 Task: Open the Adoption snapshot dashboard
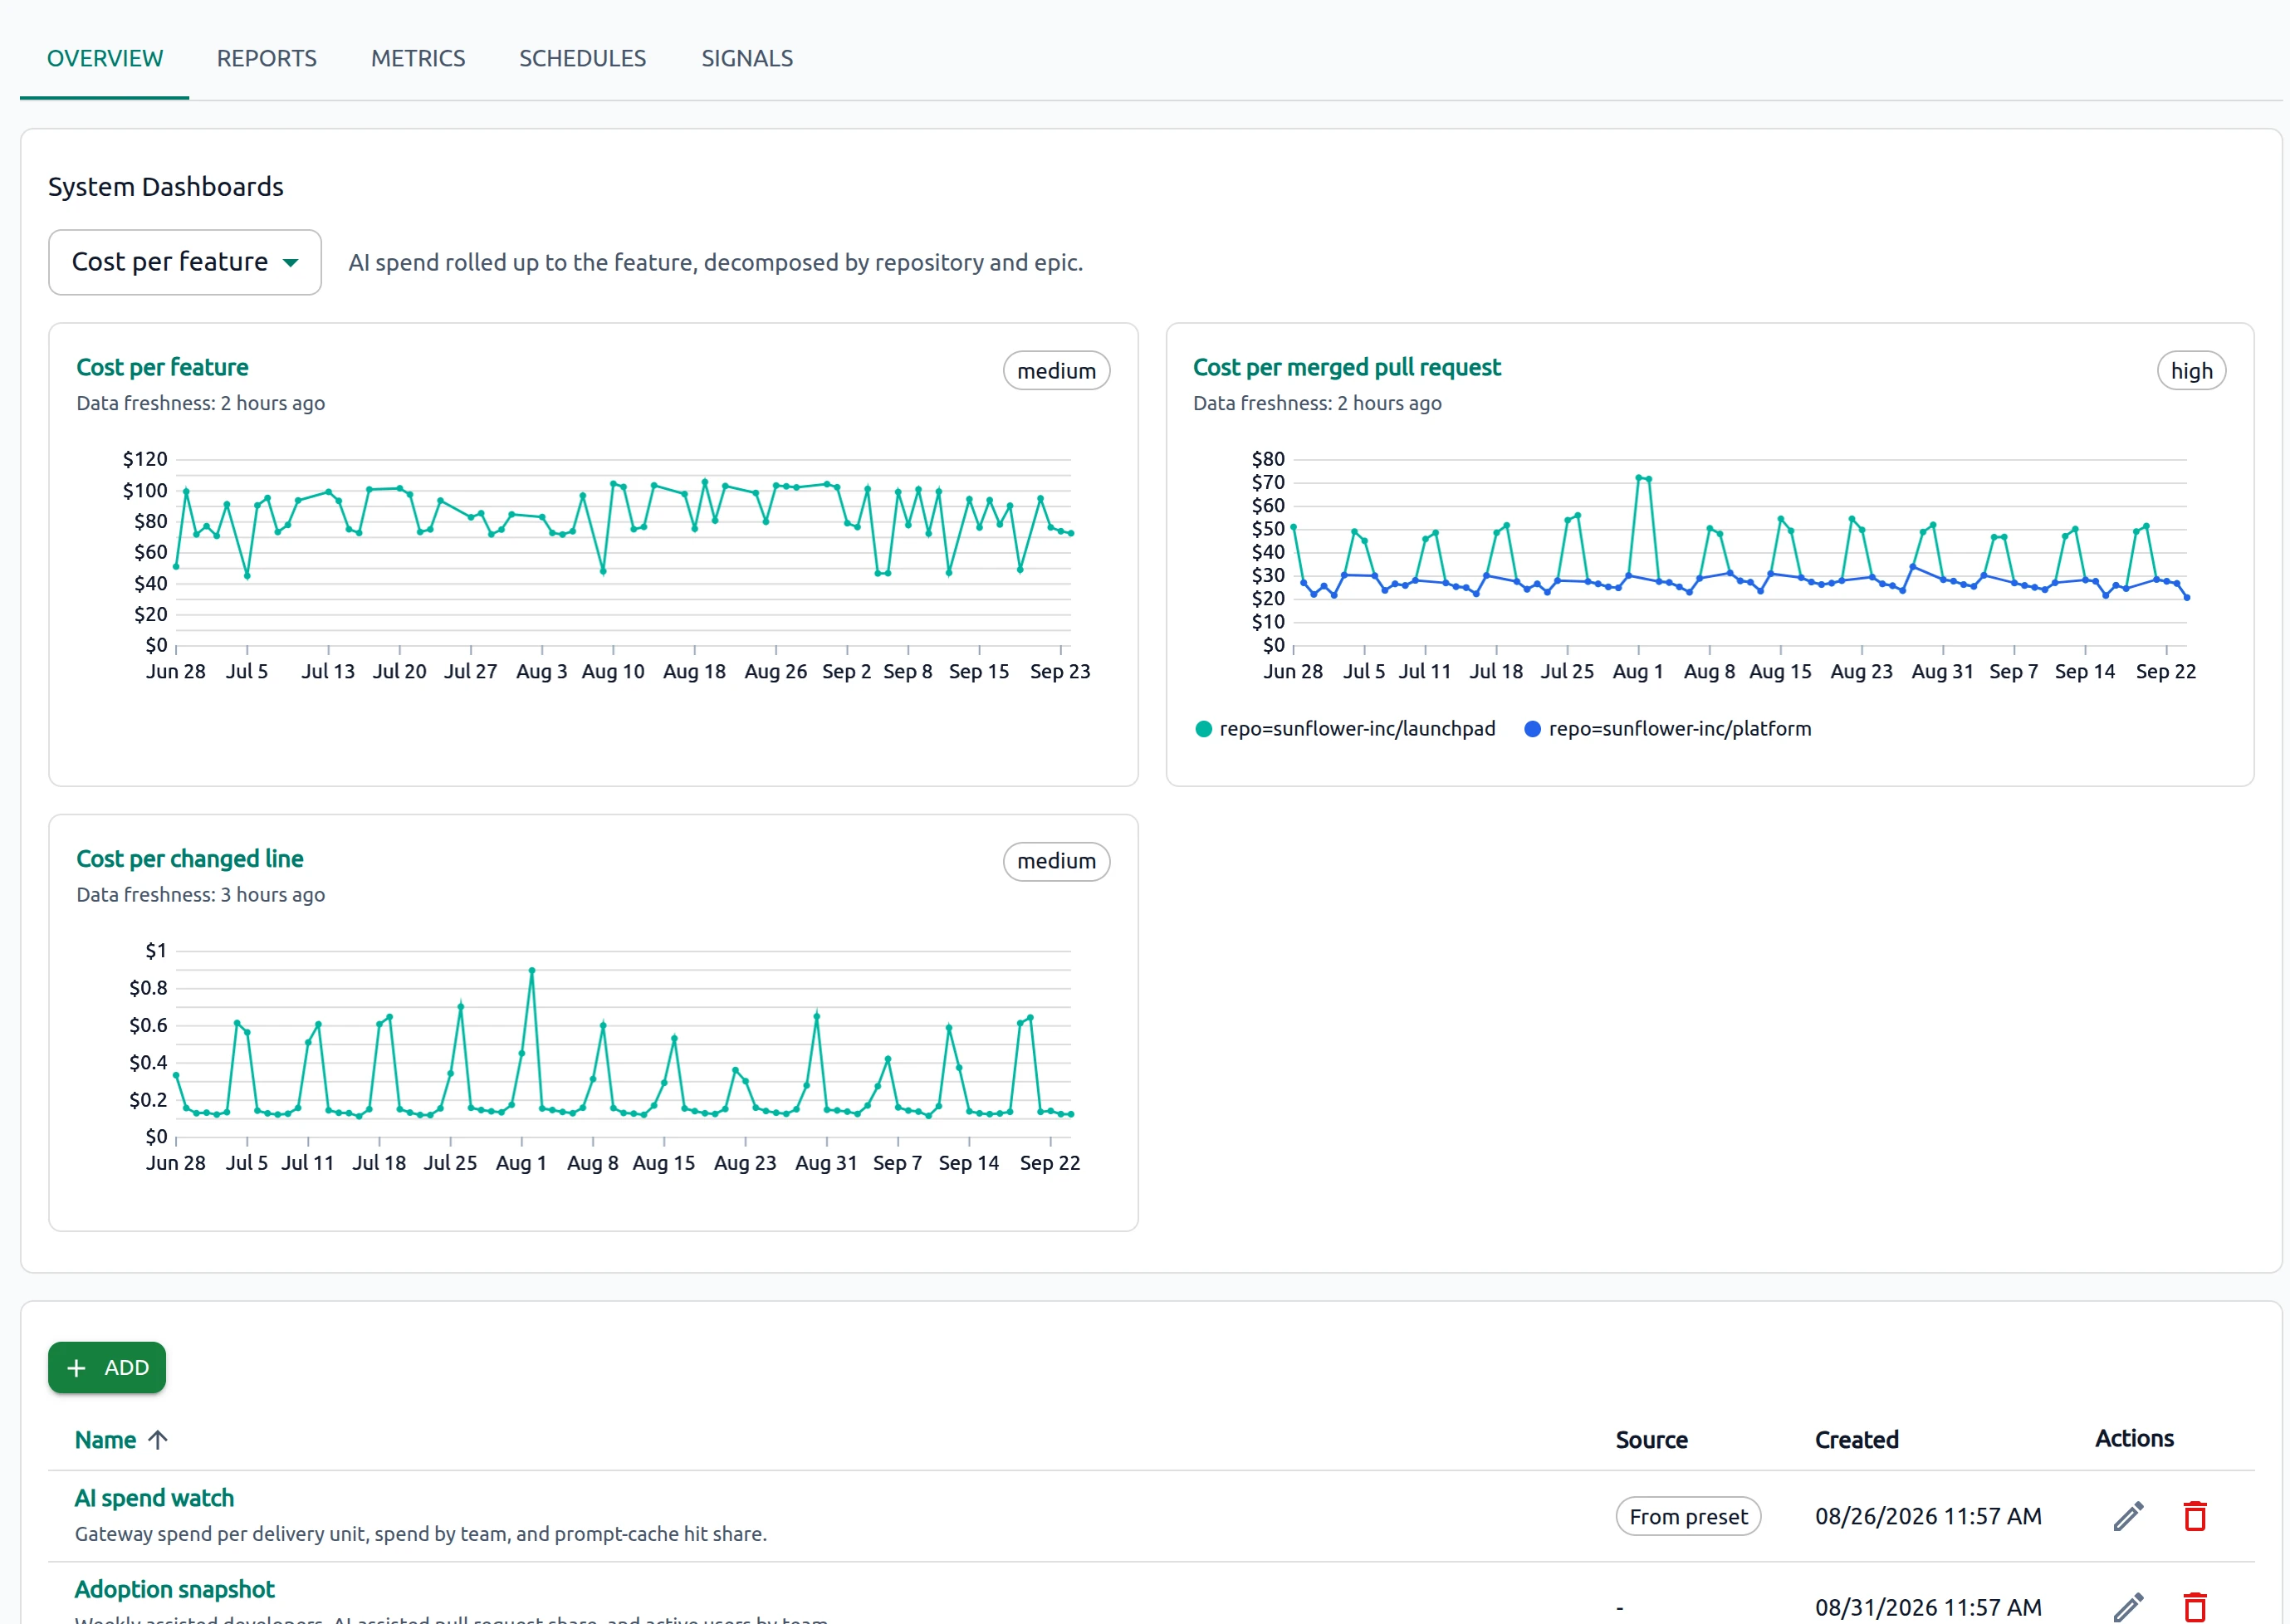pos(175,1589)
